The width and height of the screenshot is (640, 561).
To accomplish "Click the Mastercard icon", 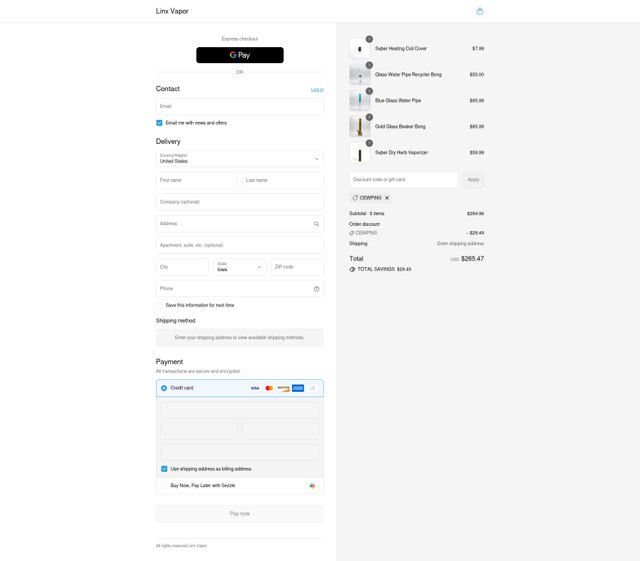I will [x=269, y=388].
